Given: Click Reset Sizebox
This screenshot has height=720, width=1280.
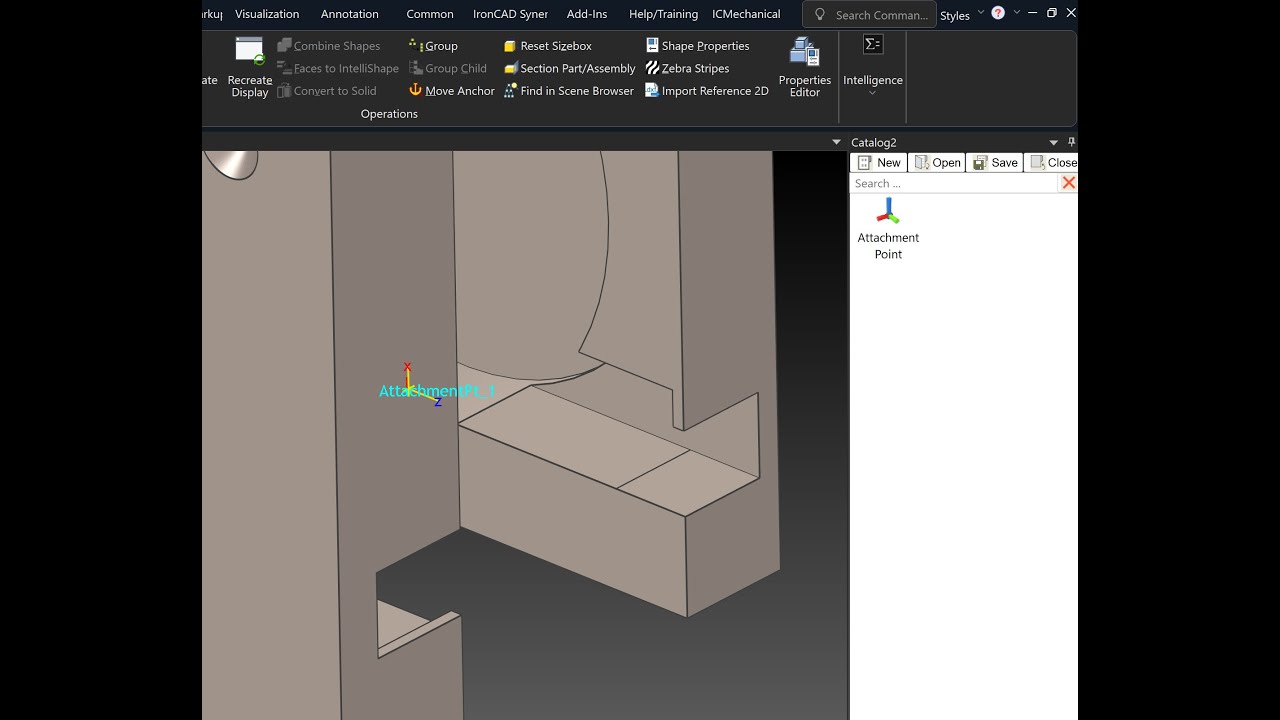Looking at the screenshot, I should [548, 46].
